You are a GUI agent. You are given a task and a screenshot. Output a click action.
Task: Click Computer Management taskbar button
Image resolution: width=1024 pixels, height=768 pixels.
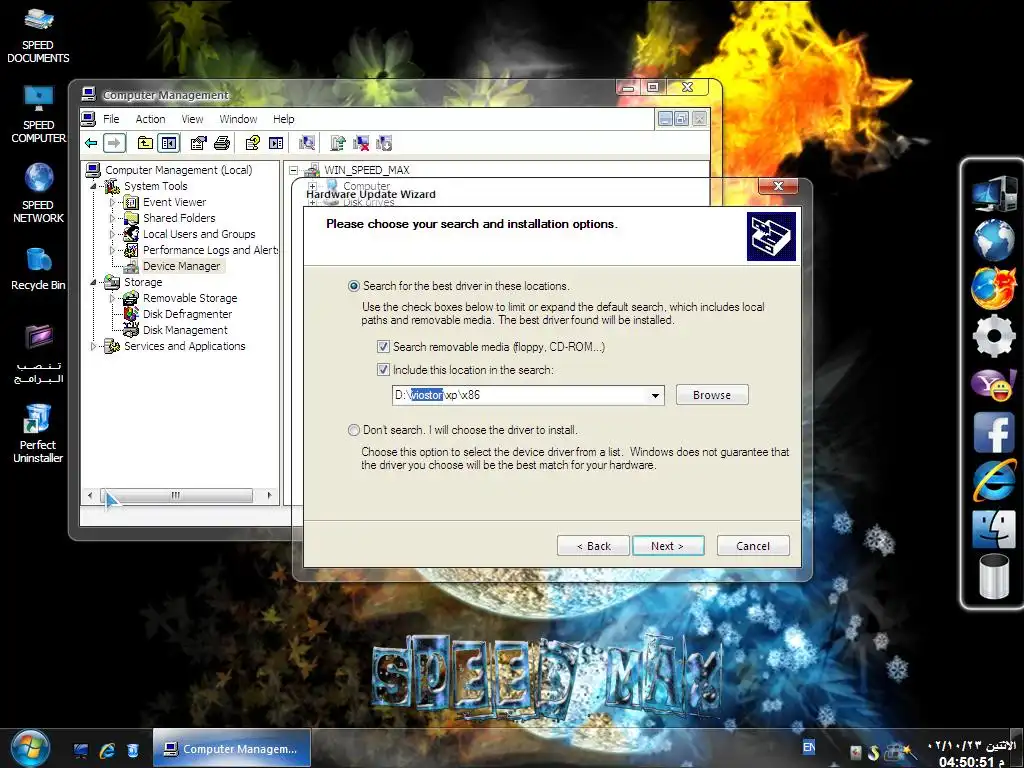tap(232, 748)
